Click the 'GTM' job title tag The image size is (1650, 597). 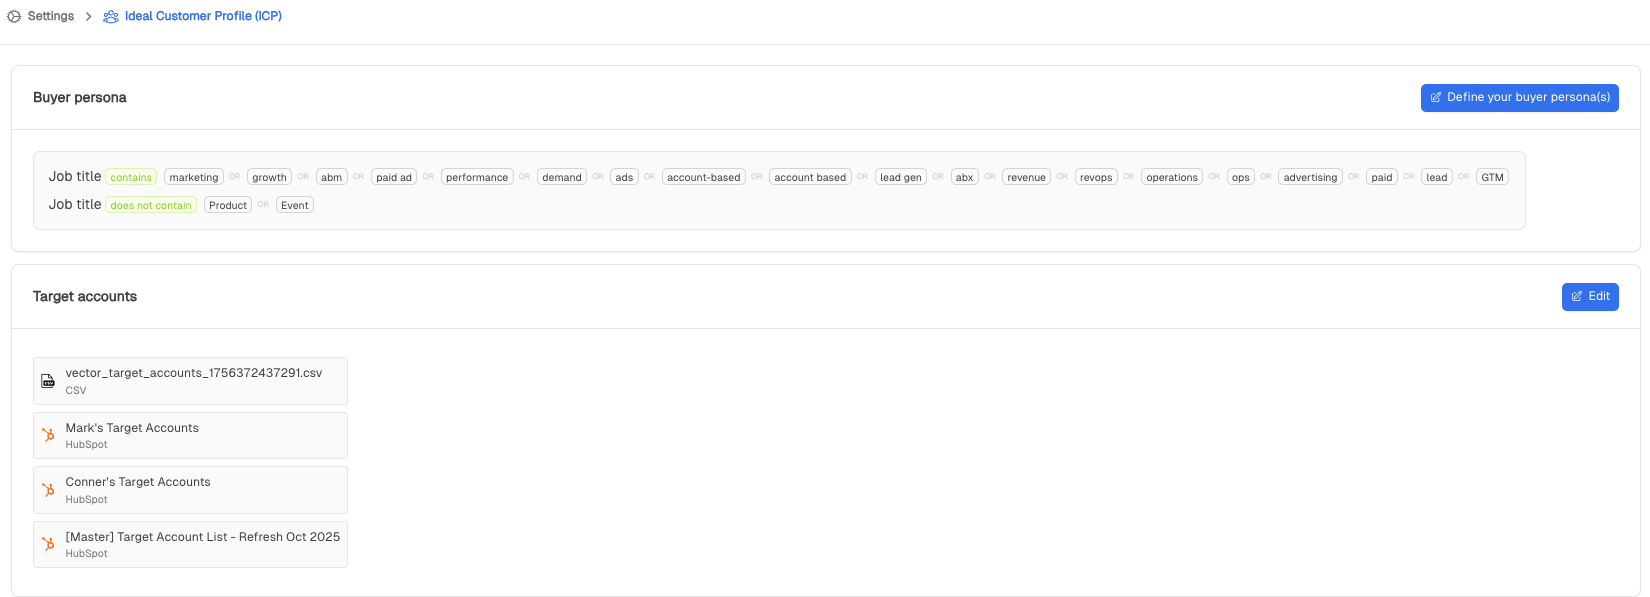(1493, 177)
